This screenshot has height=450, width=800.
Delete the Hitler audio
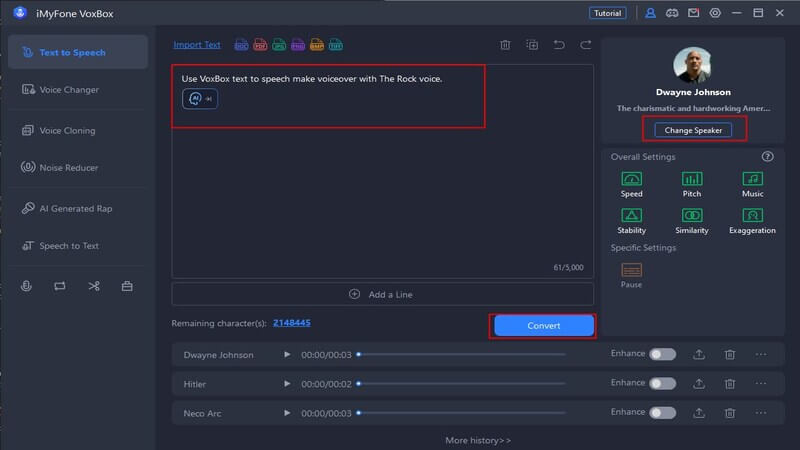click(730, 384)
